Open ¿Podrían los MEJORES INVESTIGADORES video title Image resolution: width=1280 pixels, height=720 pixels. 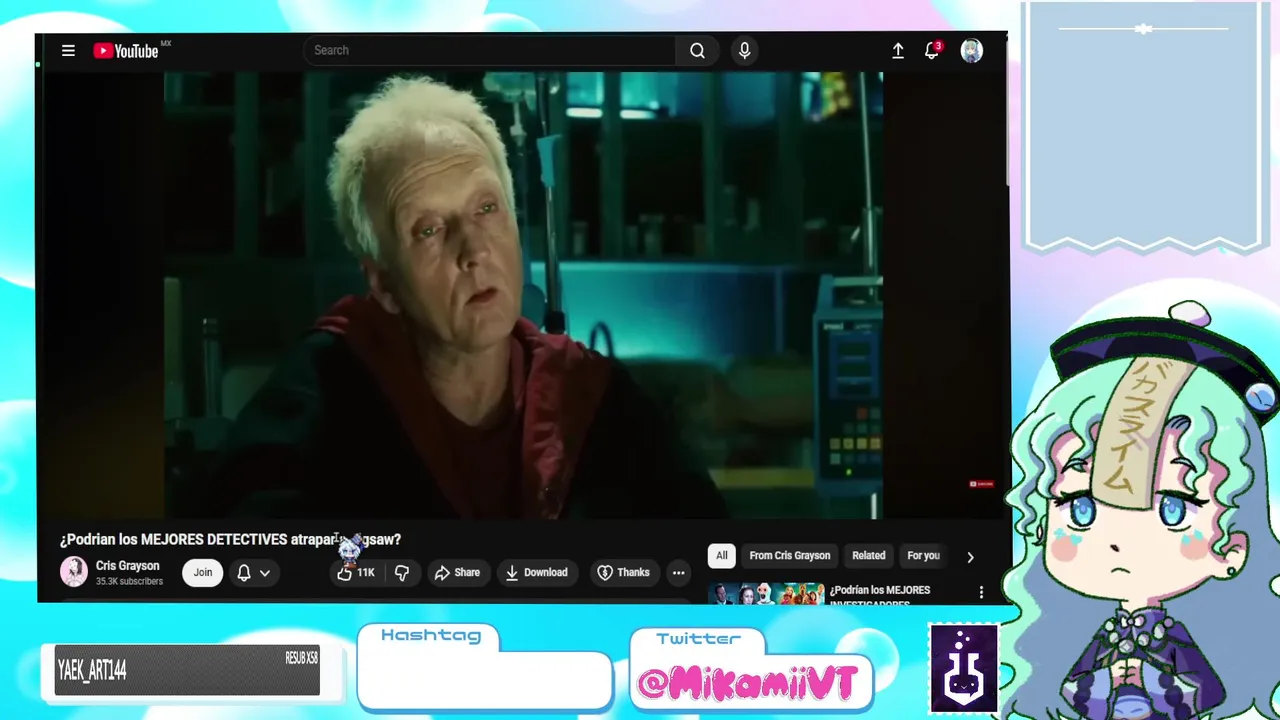[x=880, y=596]
